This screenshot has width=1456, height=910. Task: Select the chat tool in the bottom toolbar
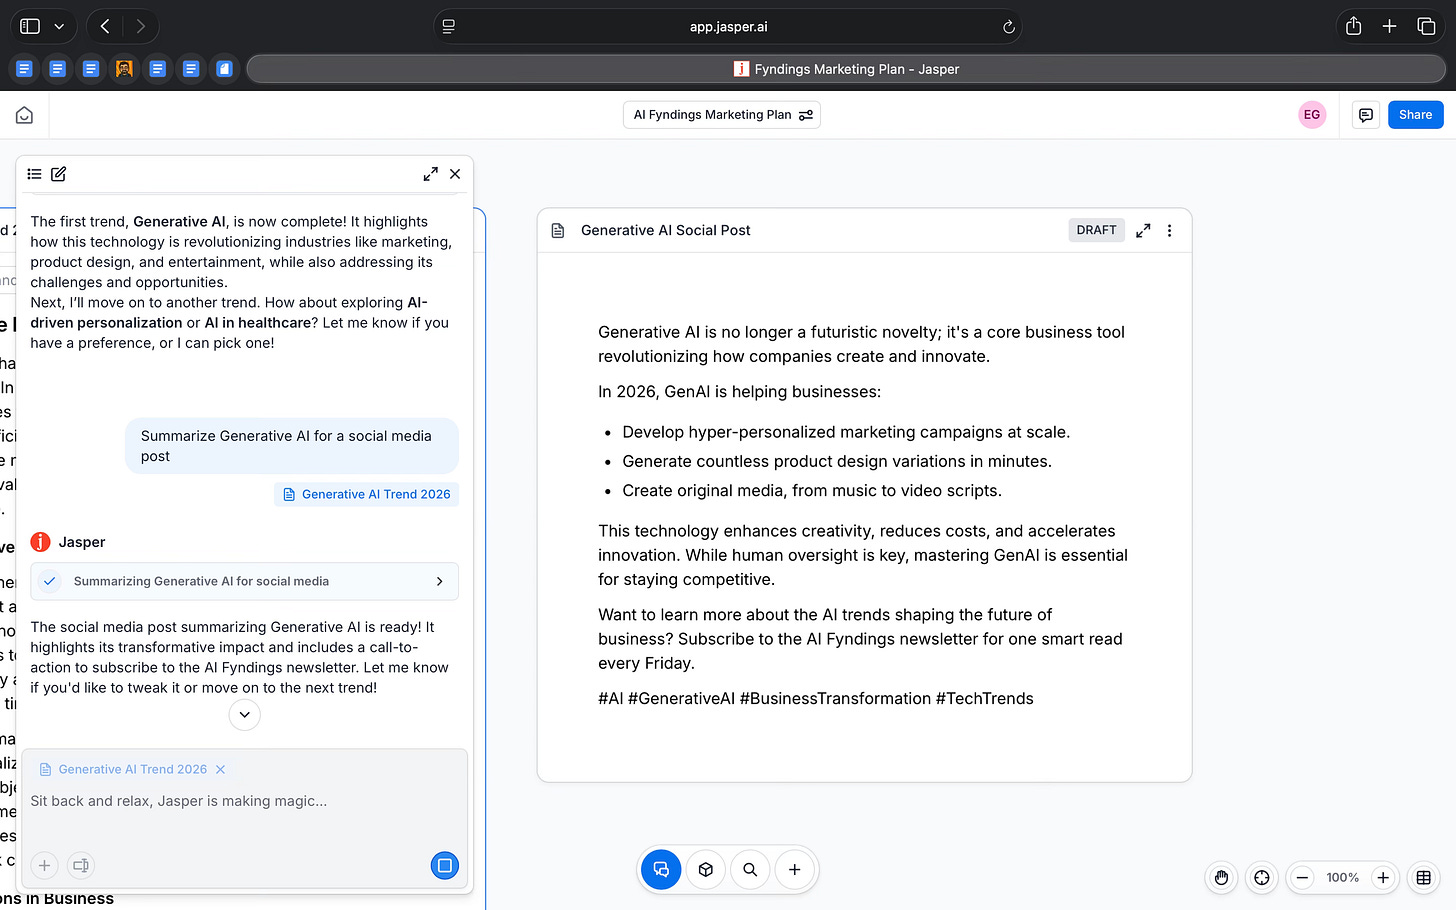click(x=661, y=870)
